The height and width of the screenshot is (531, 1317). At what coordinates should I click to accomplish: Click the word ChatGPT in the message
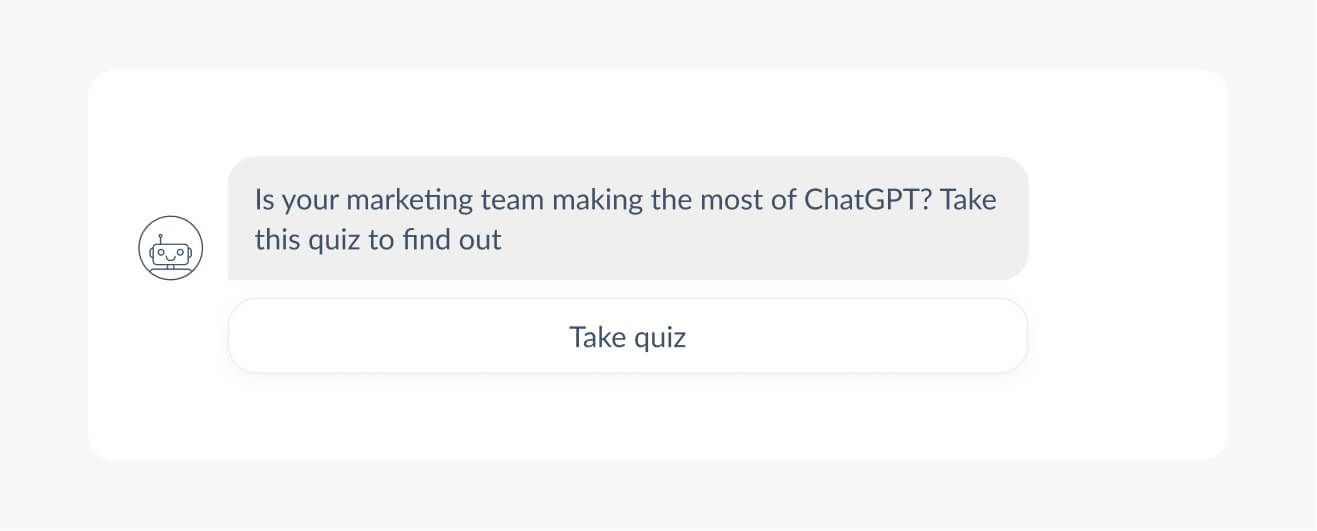coord(868,199)
